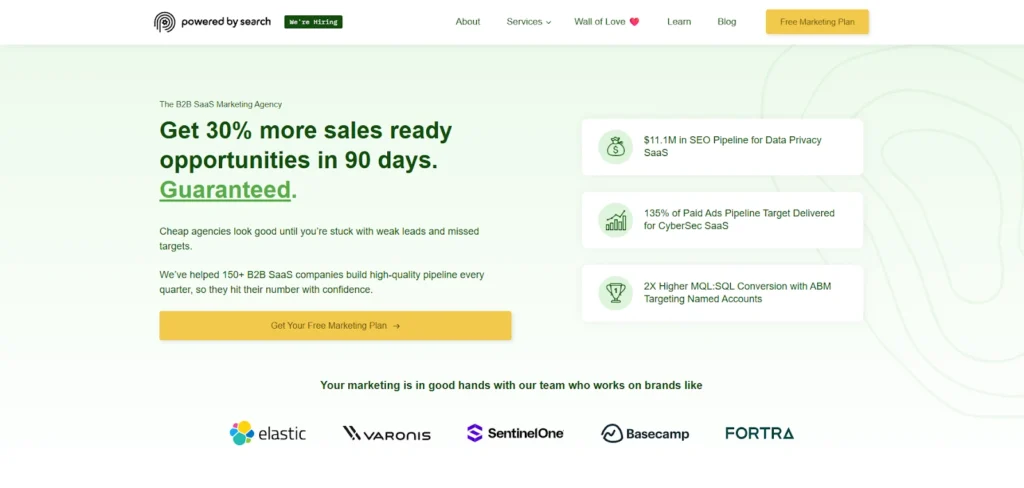Click the Powered by Search logo
1024x488 pixels.
point(212,22)
